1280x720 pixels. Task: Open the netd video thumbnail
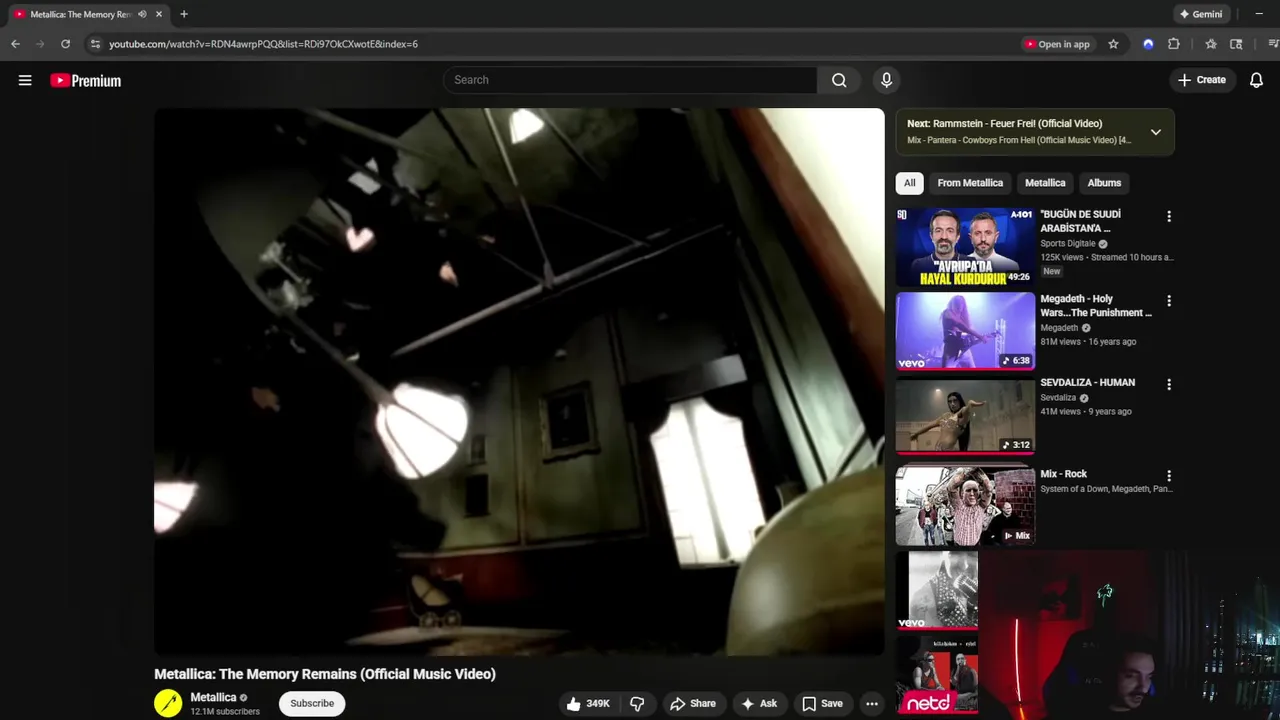[x=937, y=675]
